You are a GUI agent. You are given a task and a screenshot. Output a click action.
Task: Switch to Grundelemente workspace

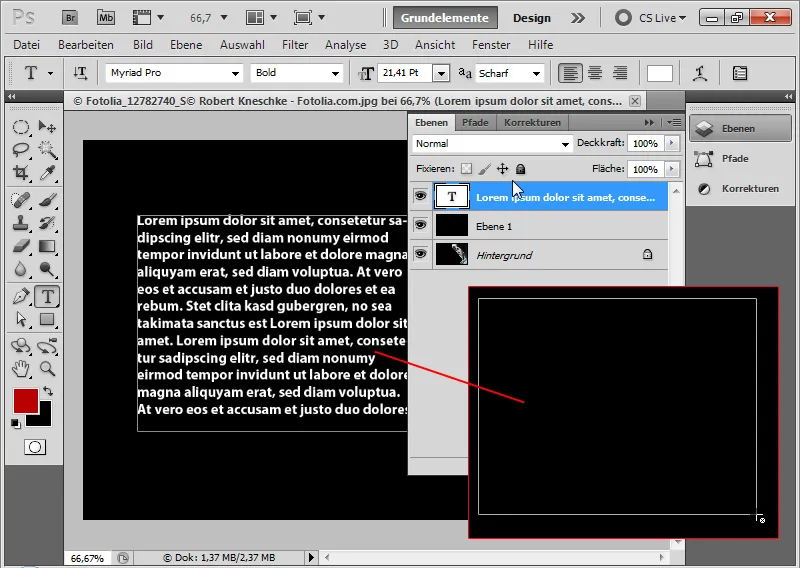point(445,18)
